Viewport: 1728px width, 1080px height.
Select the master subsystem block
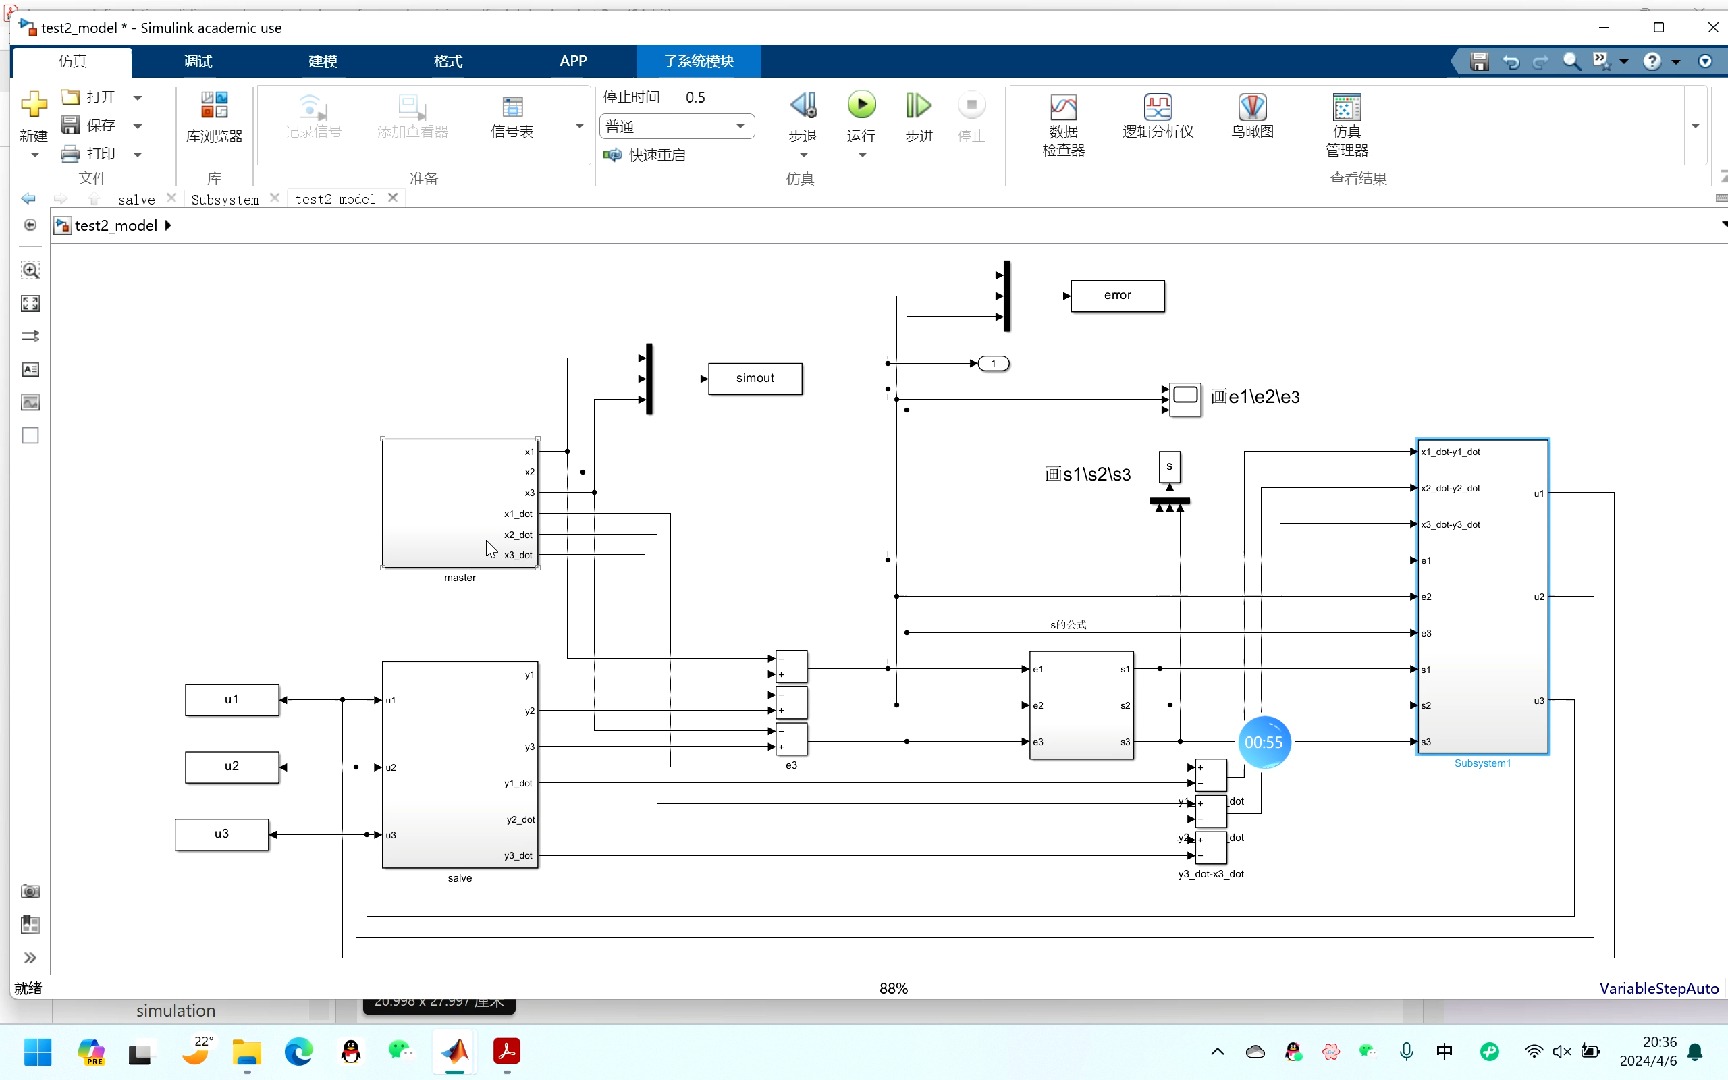pyautogui.click(x=460, y=503)
